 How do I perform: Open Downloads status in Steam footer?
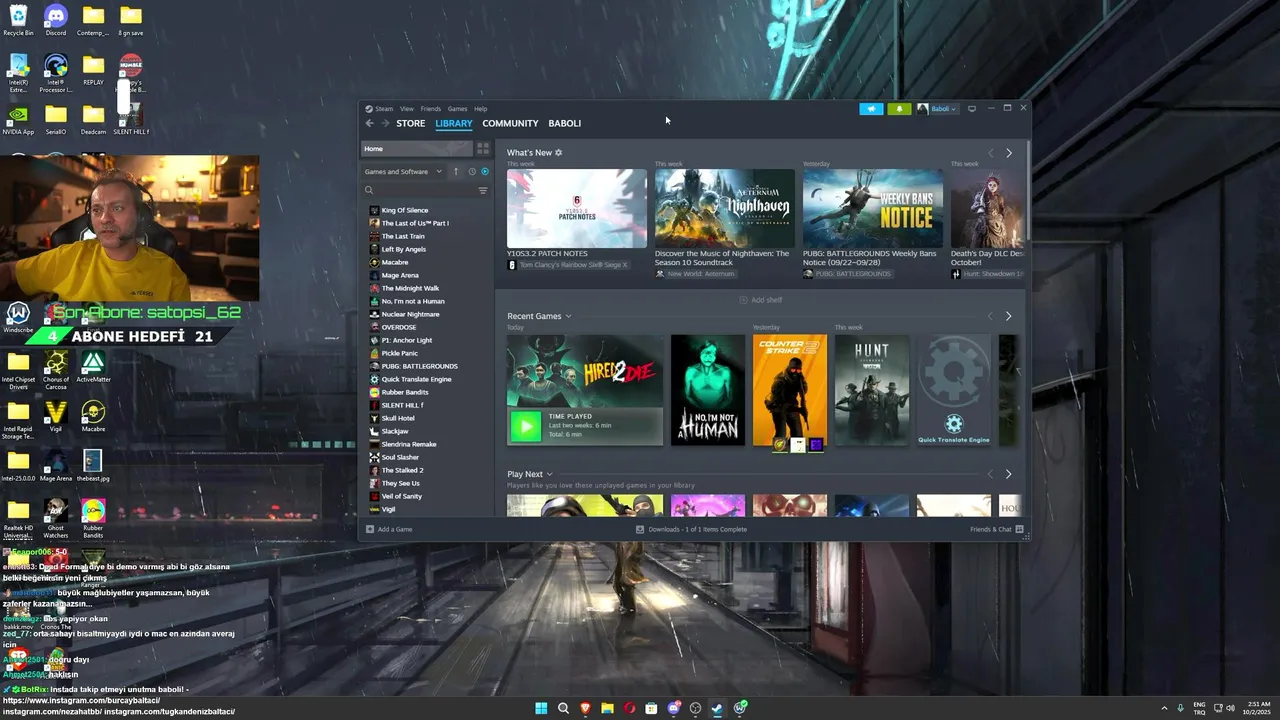[x=692, y=529]
